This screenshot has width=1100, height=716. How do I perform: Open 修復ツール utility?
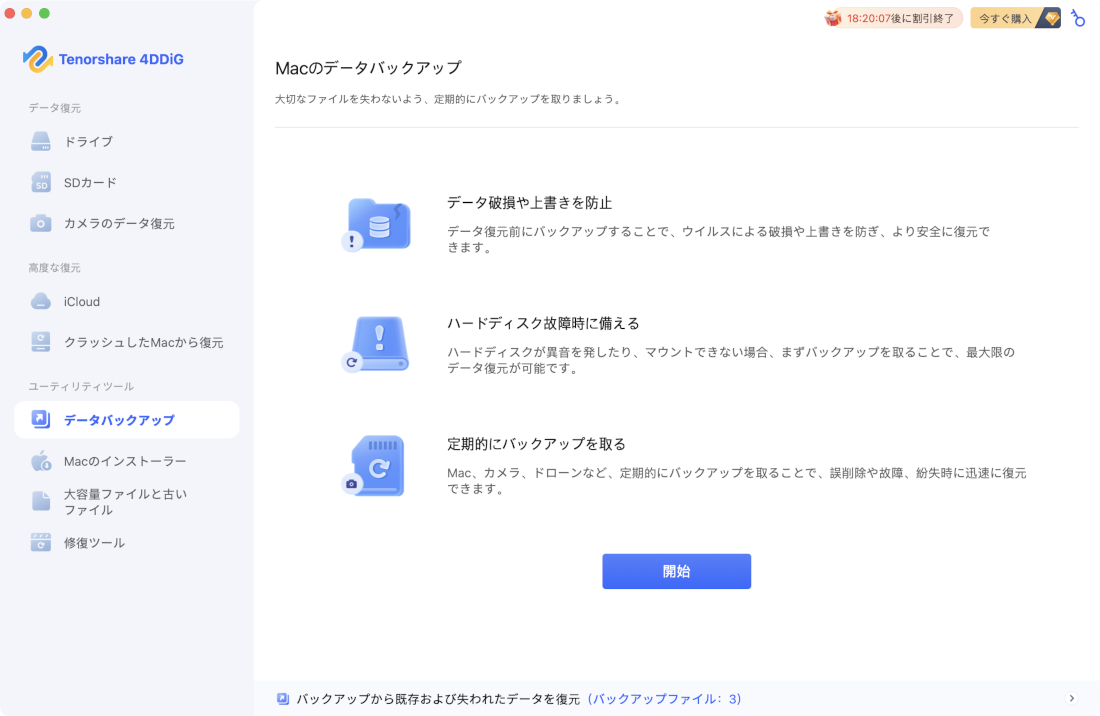point(126,543)
